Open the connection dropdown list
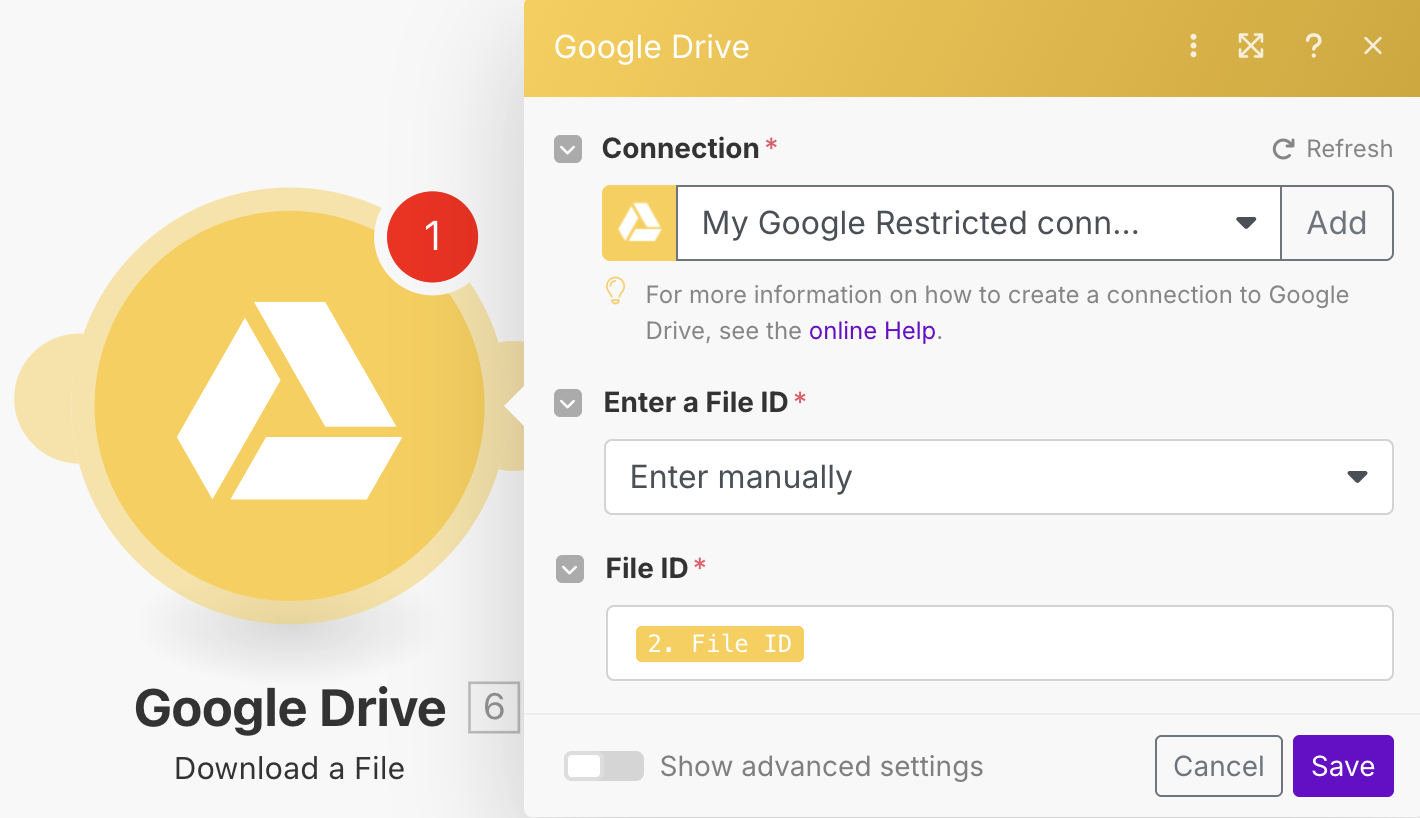The width and height of the screenshot is (1420, 818). tap(979, 222)
